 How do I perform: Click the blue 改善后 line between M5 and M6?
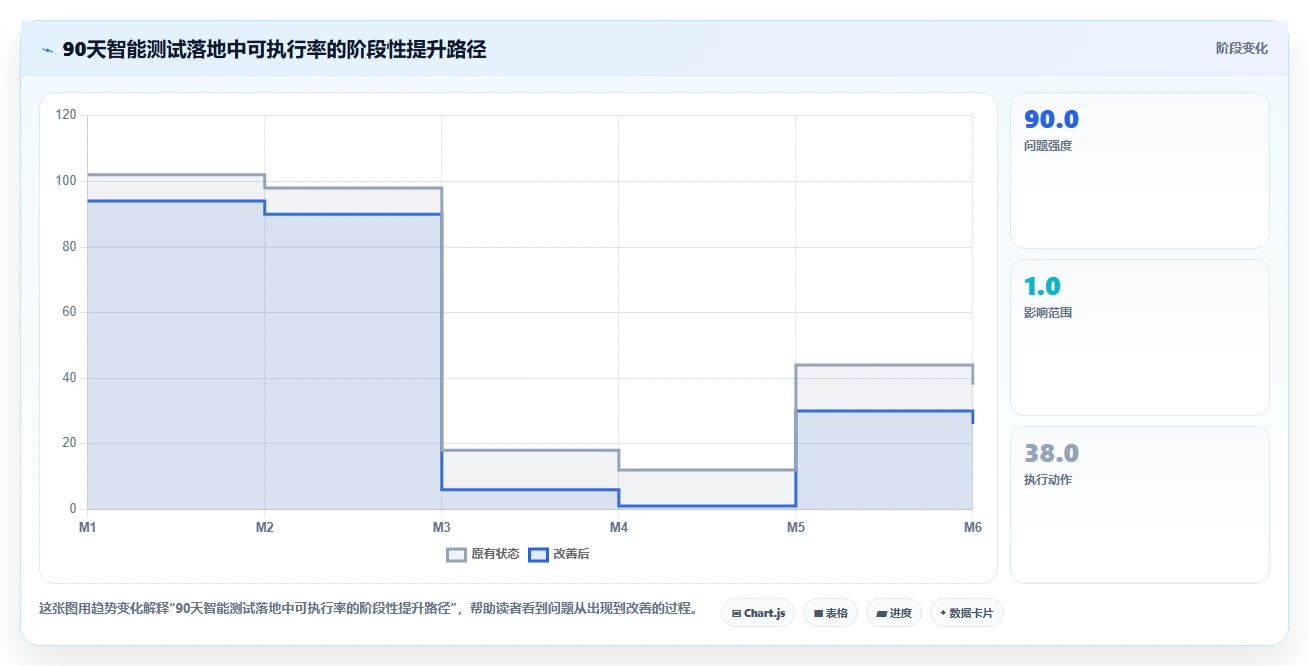pos(883,411)
